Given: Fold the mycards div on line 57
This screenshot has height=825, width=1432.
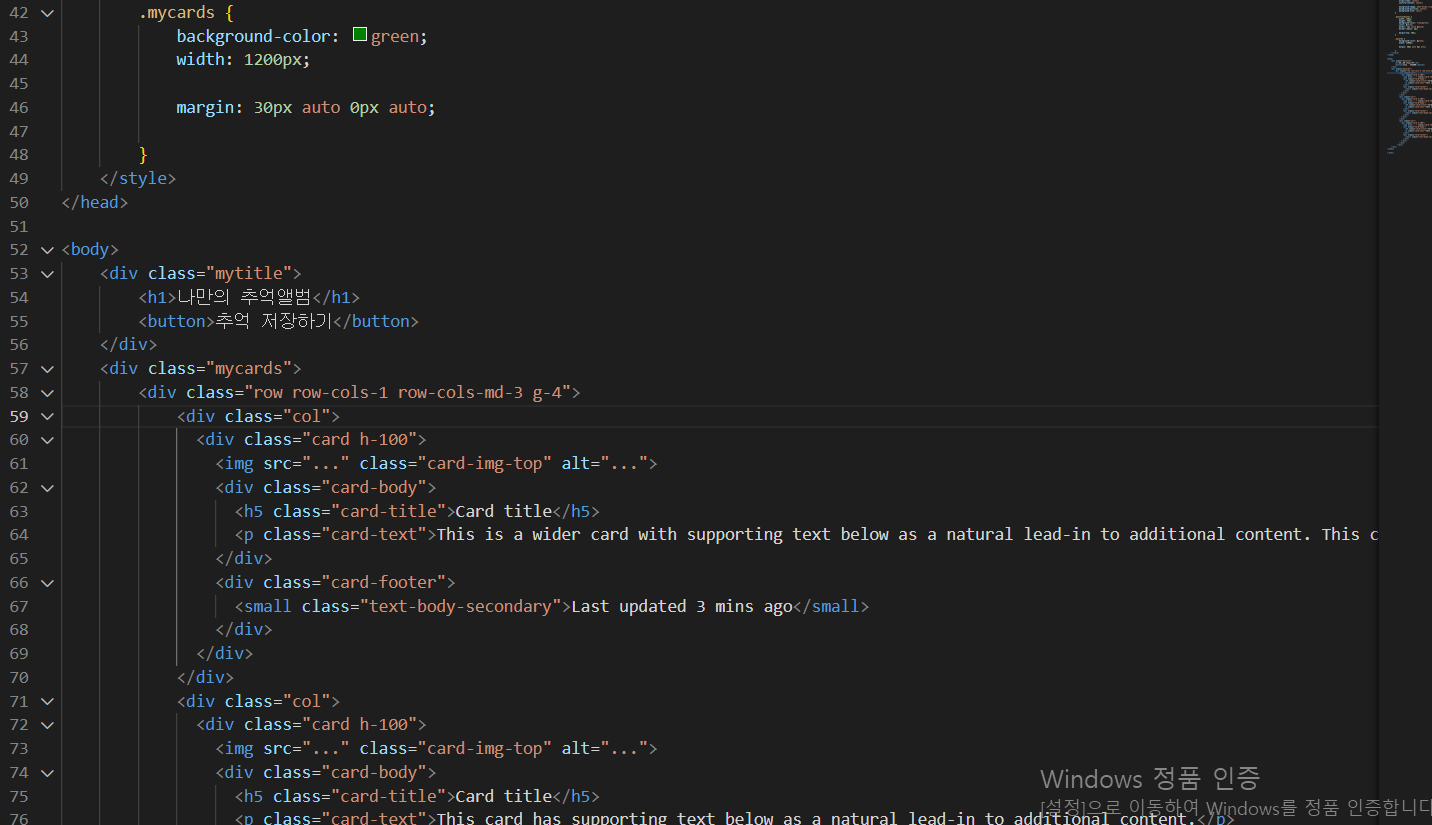Looking at the screenshot, I should click(47, 369).
